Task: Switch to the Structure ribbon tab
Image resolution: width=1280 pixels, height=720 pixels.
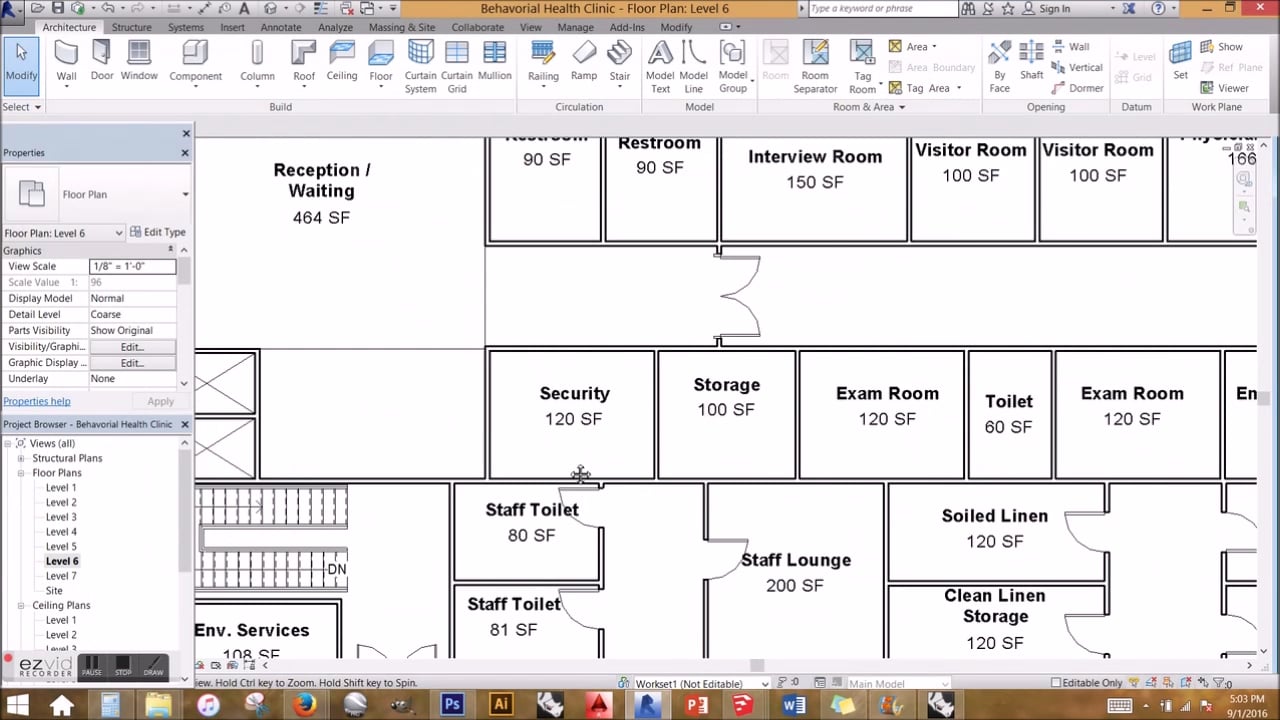Action: 131,27
